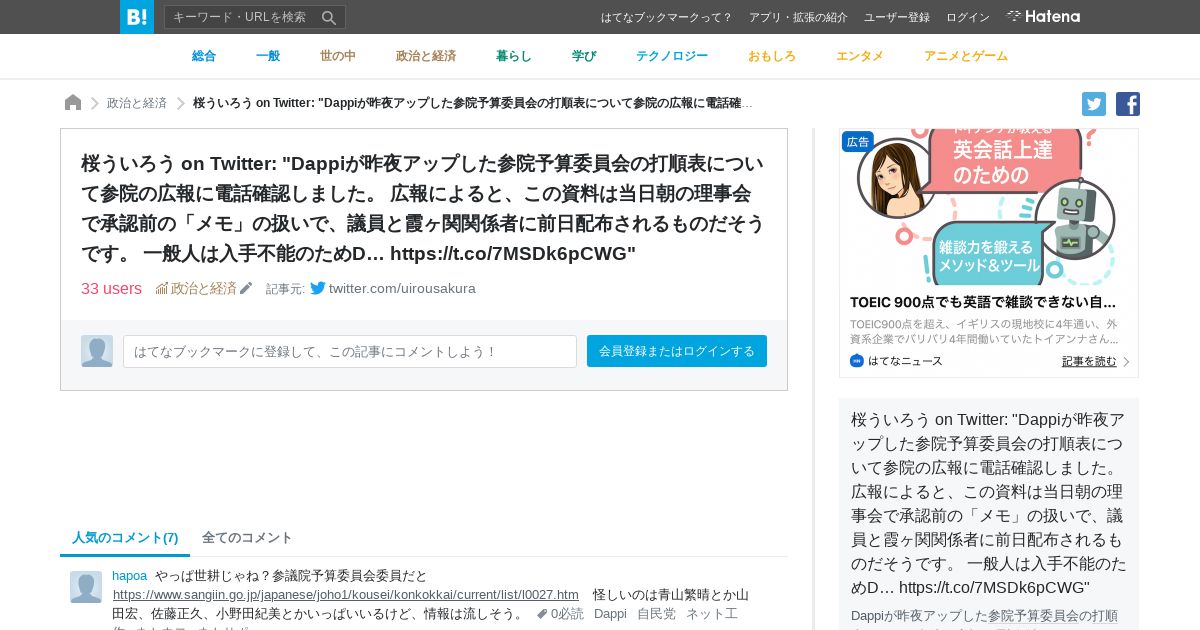
Task: Select the 学び category tab
Action: pyautogui.click(x=584, y=56)
